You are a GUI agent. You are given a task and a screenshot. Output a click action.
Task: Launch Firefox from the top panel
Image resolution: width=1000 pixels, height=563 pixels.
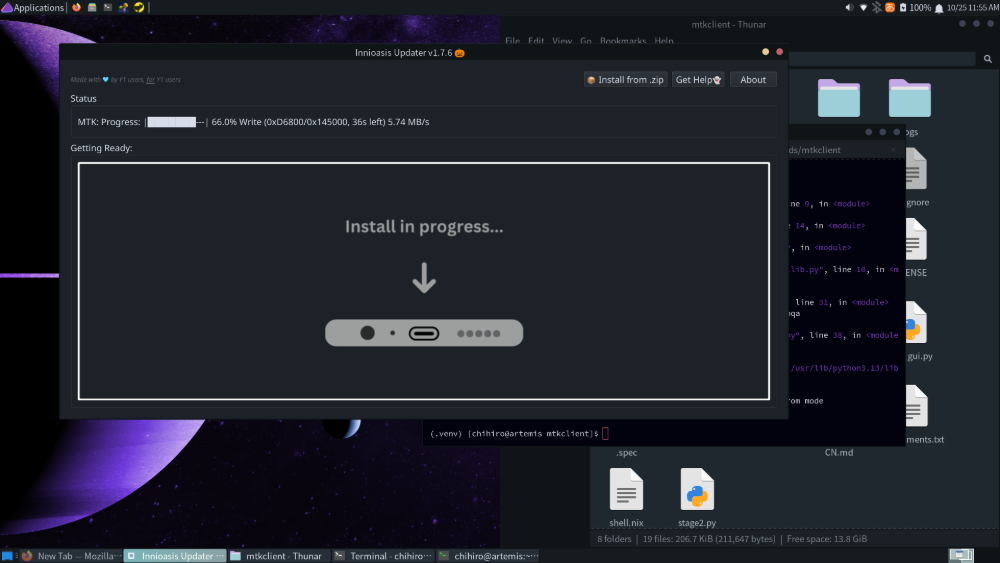[x=77, y=7]
